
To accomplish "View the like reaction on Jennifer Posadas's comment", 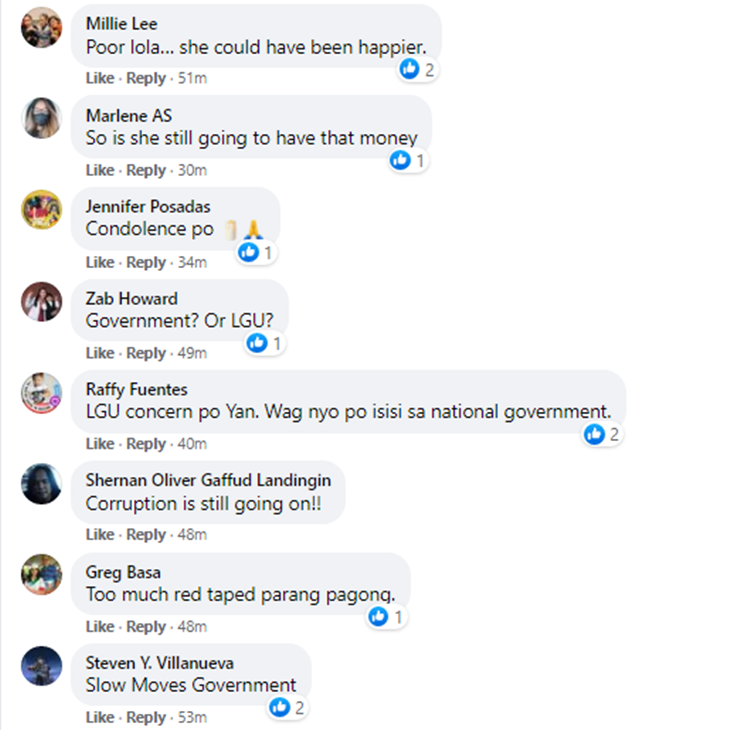I will click(x=257, y=253).
